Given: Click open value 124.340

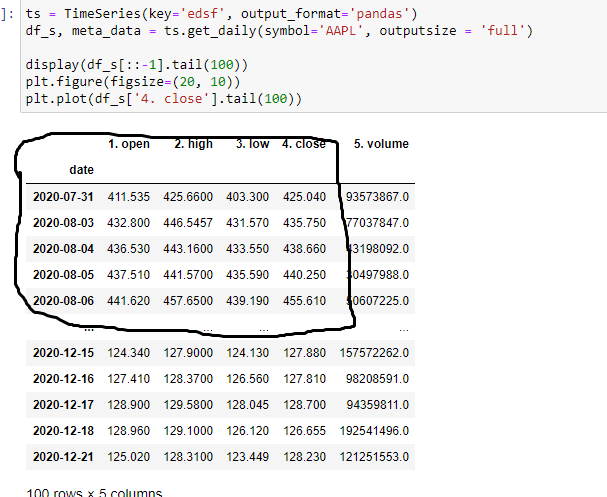Looking at the screenshot, I should pos(129,353).
